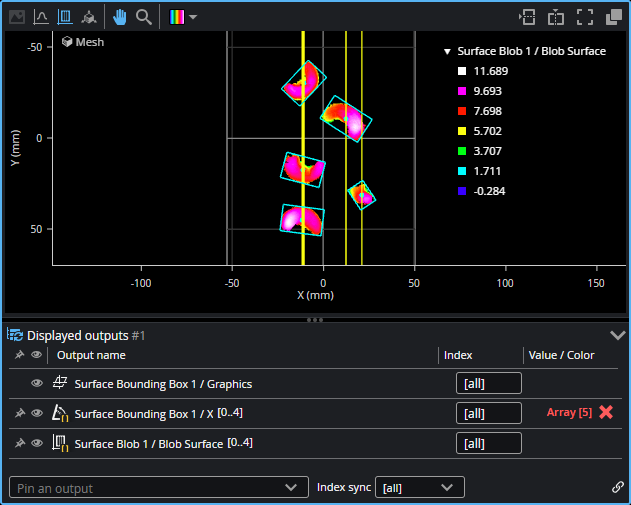Image resolution: width=631 pixels, height=505 pixels.
Task: Collapse the Surface Blob 1 legend
Action: click(x=446, y=51)
